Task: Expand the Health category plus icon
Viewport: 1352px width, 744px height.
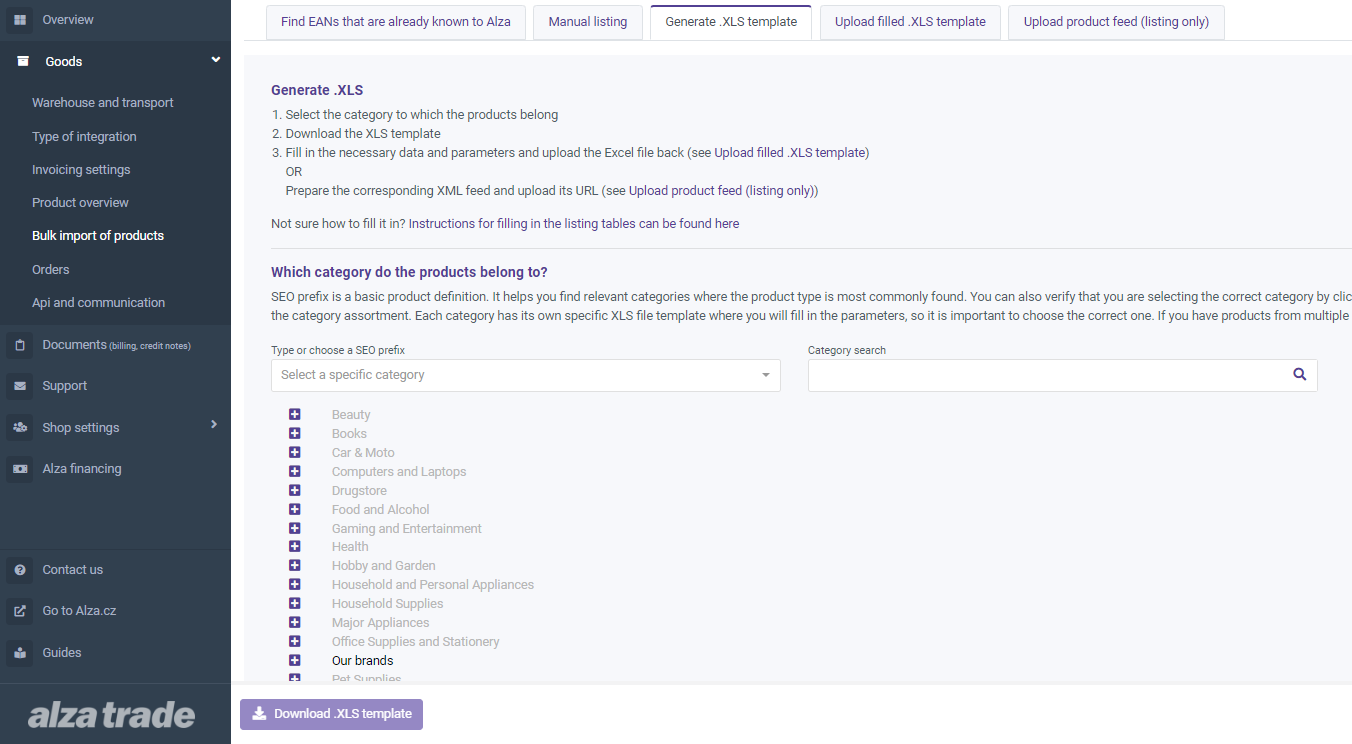Action: [295, 546]
